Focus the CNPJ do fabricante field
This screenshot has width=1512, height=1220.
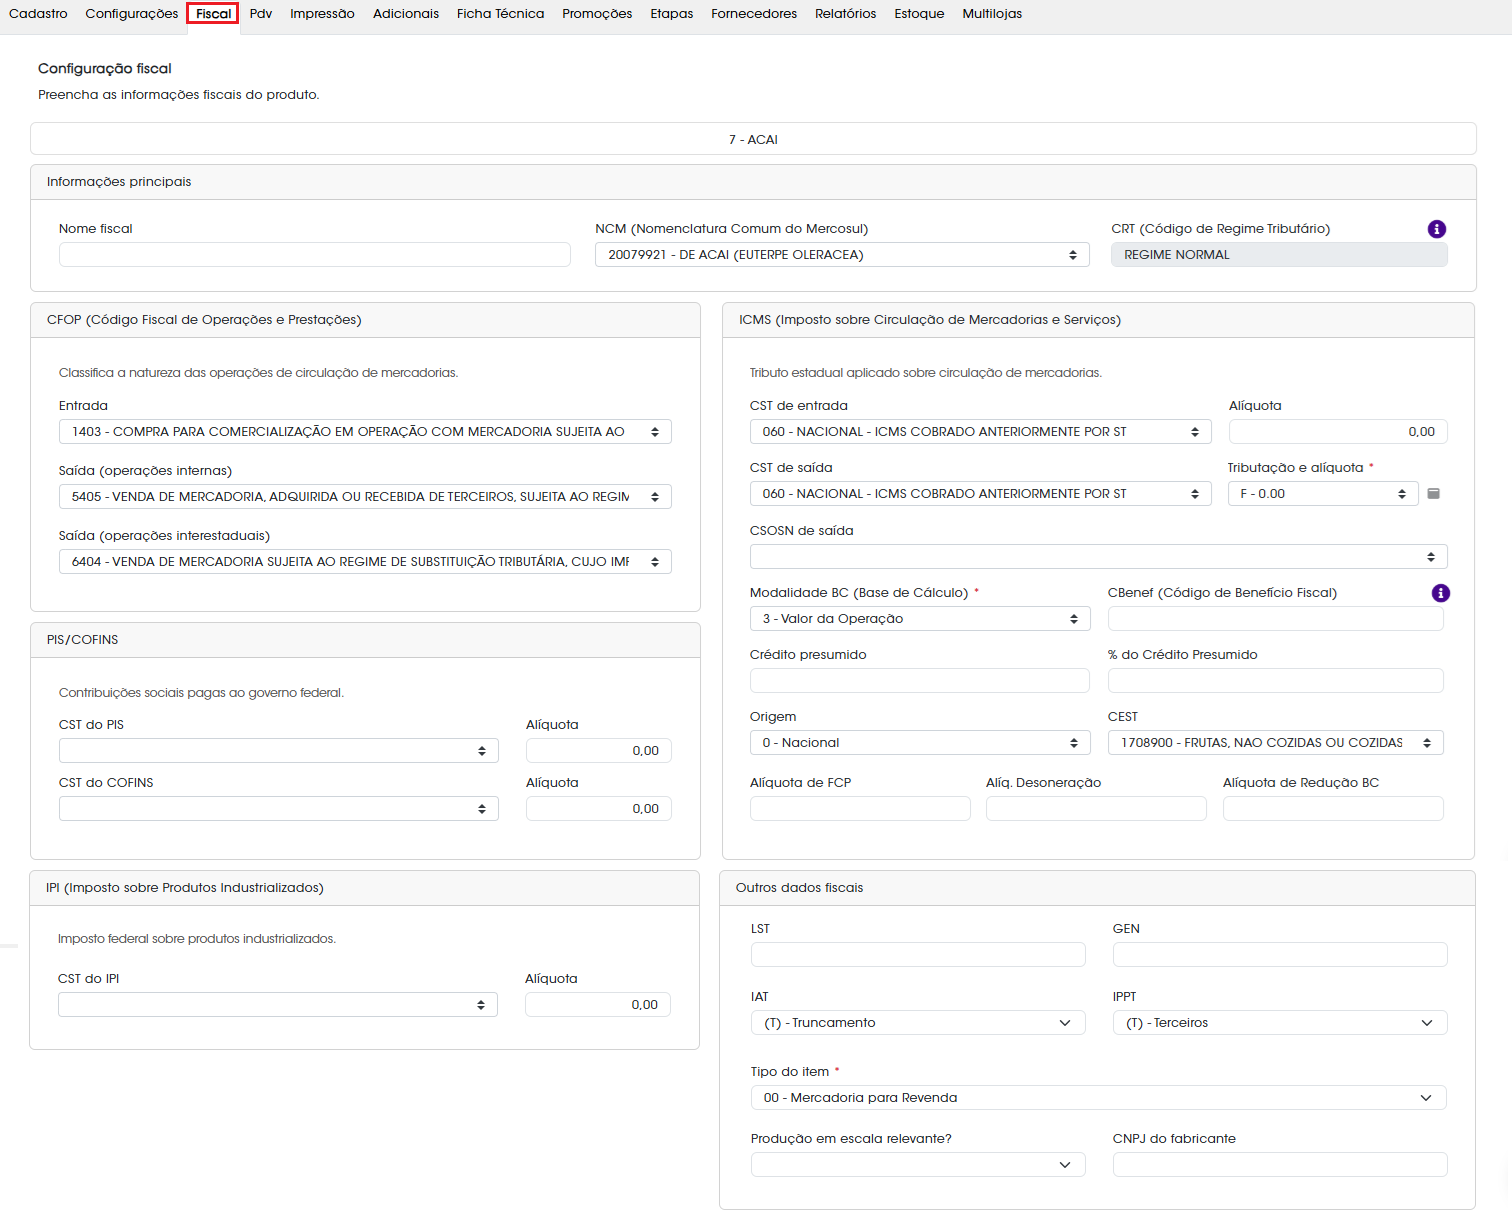click(x=1280, y=1165)
